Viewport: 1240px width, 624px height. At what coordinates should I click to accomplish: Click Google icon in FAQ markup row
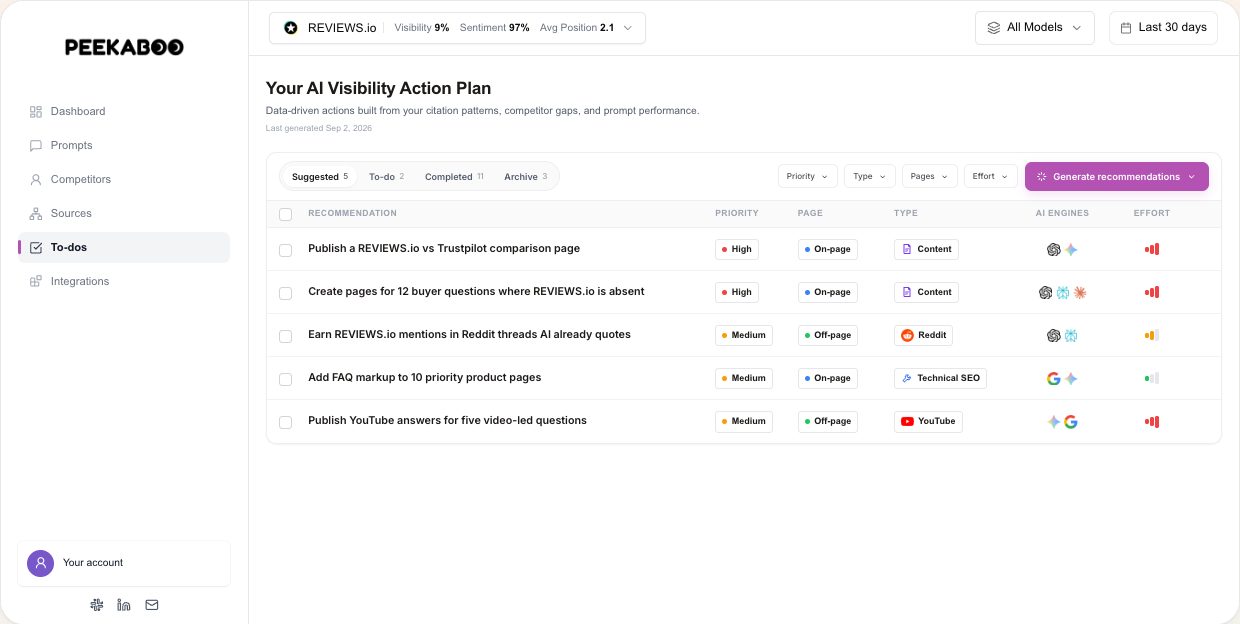click(1053, 379)
